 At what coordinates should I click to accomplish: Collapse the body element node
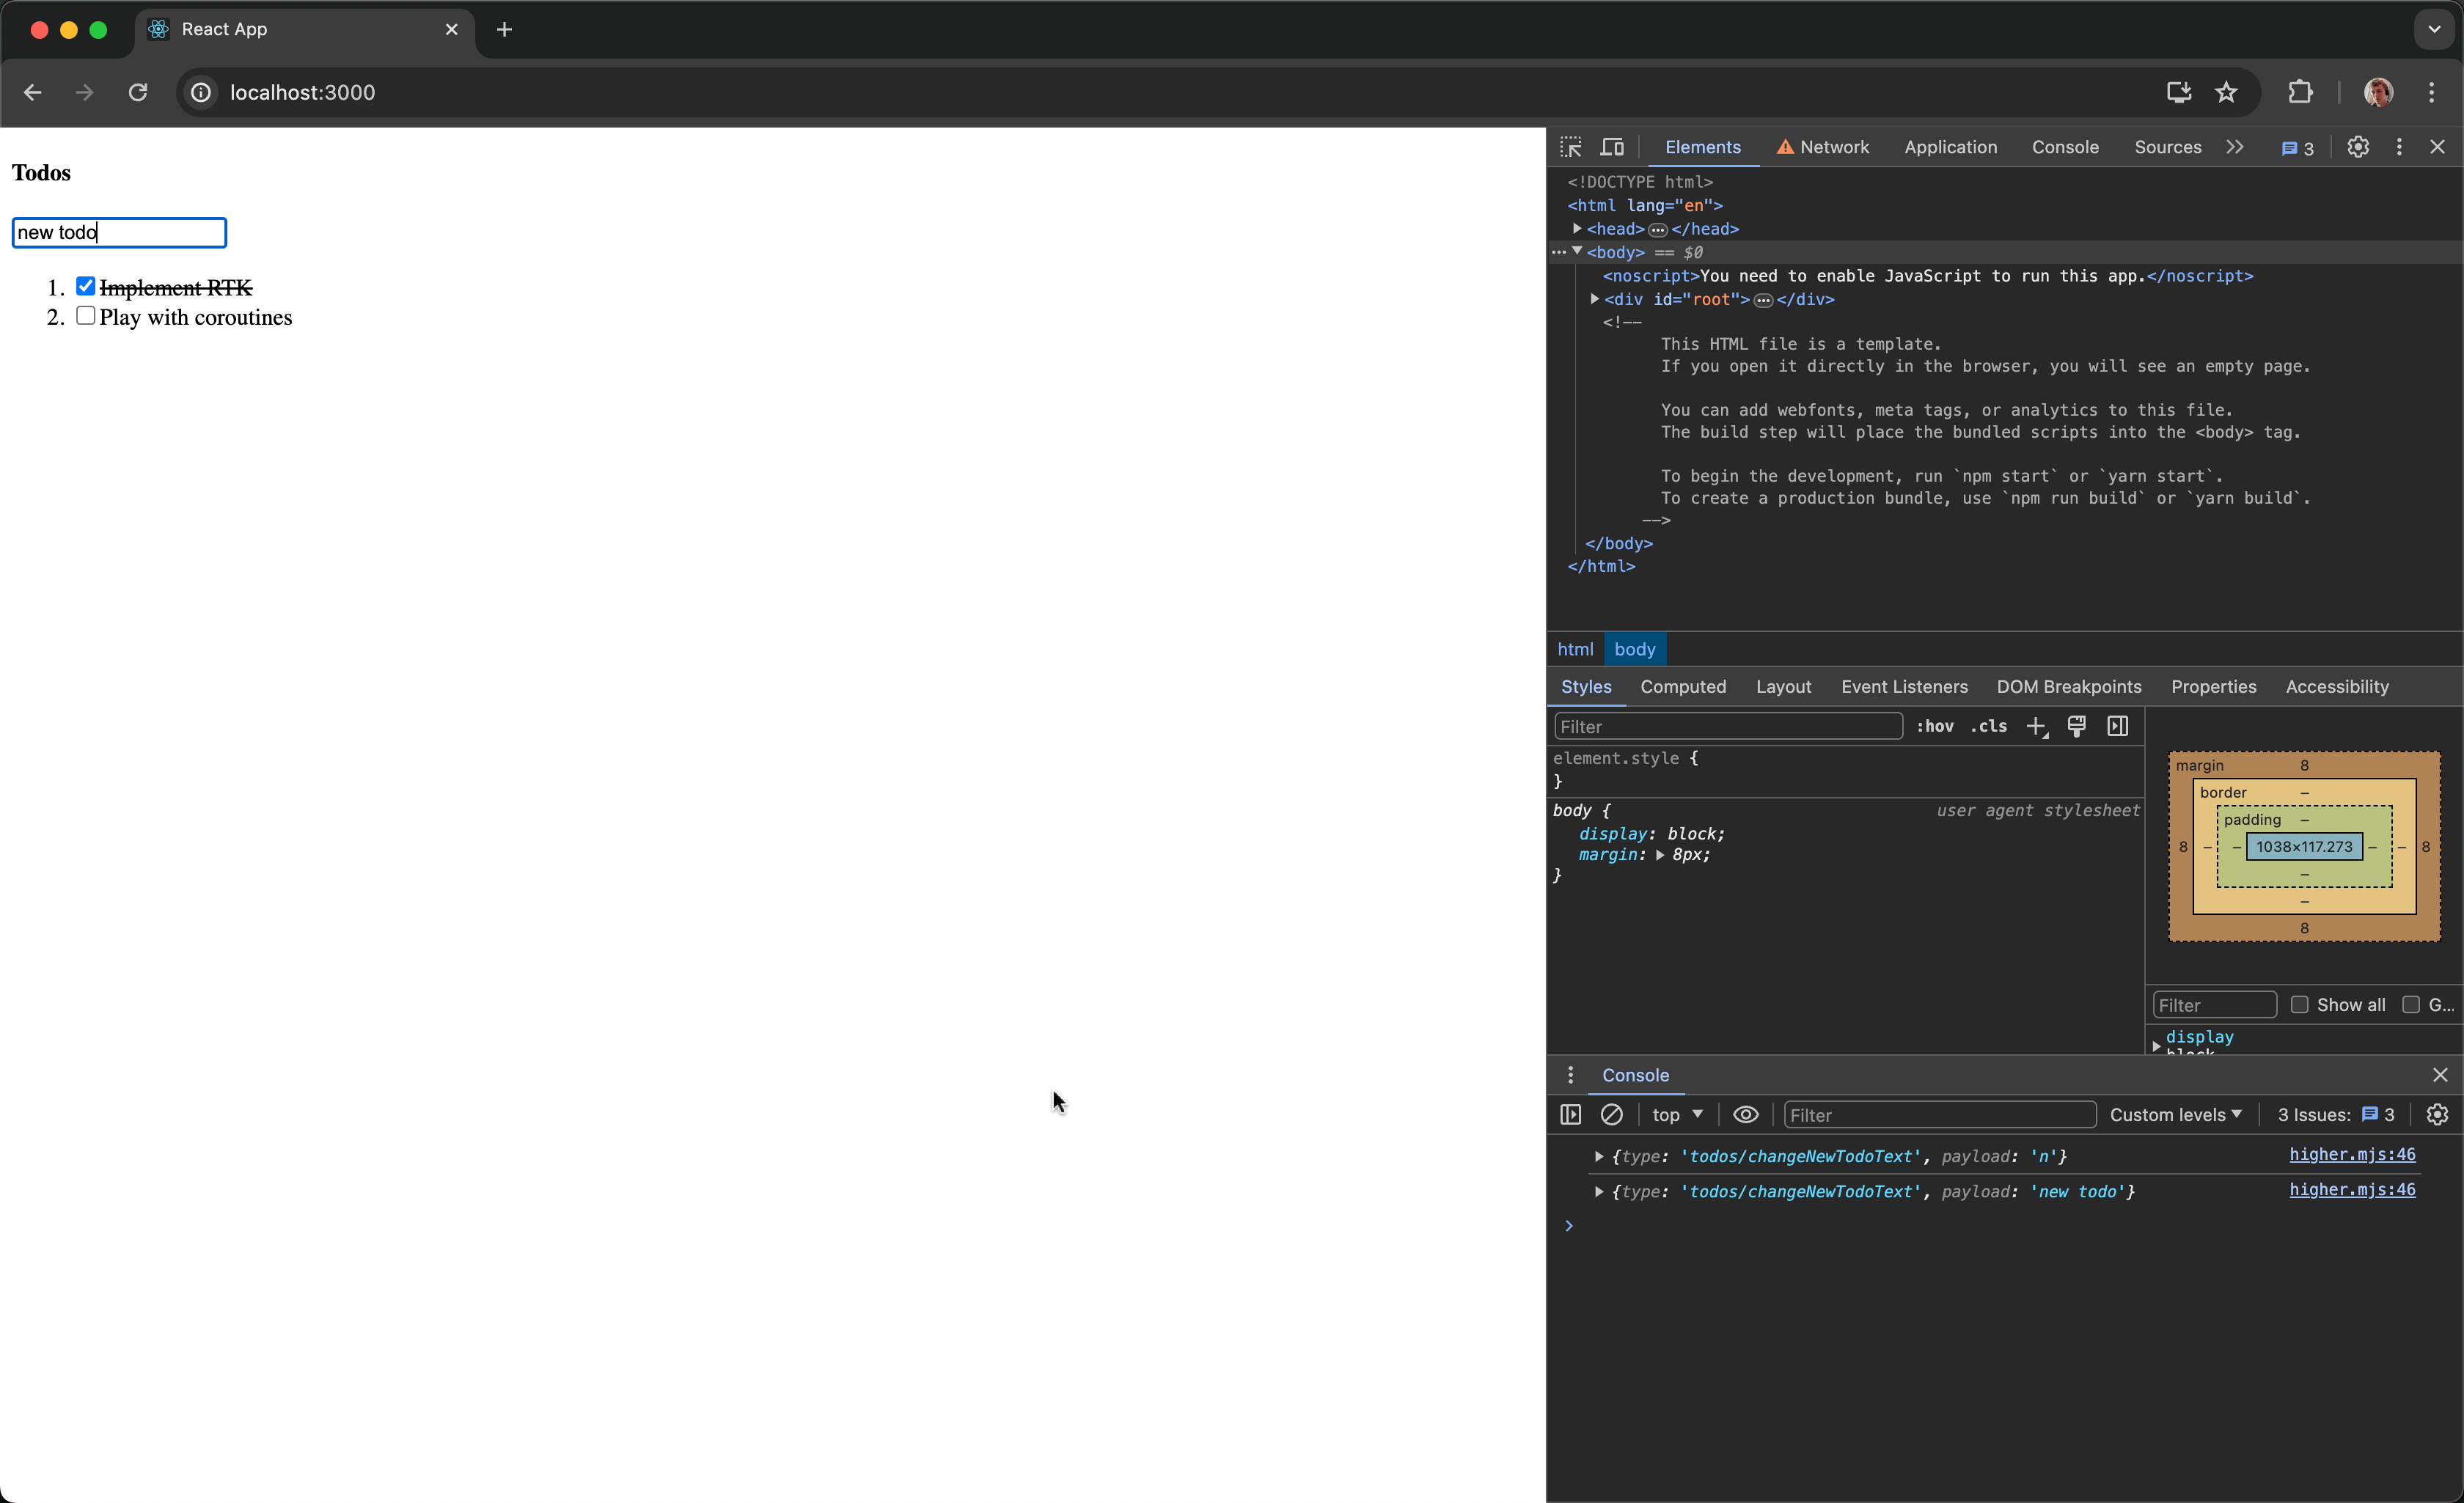click(1577, 252)
